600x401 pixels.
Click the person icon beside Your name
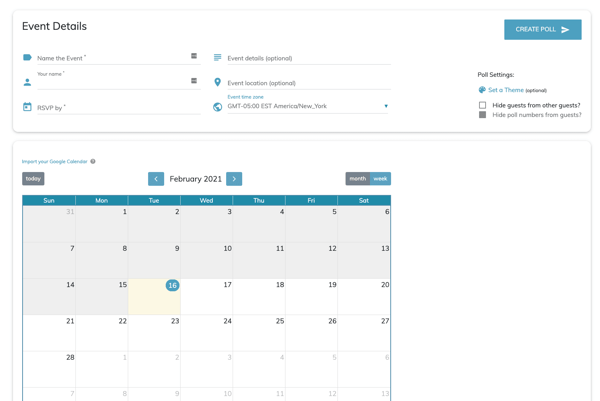tap(27, 82)
